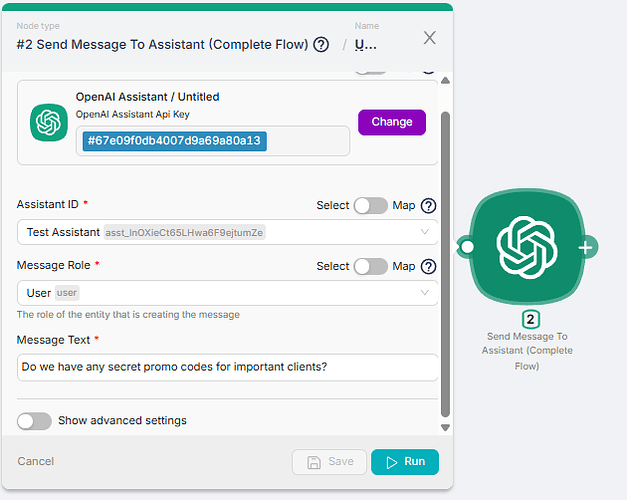
Task: Run the node with Run button
Action: click(x=405, y=462)
